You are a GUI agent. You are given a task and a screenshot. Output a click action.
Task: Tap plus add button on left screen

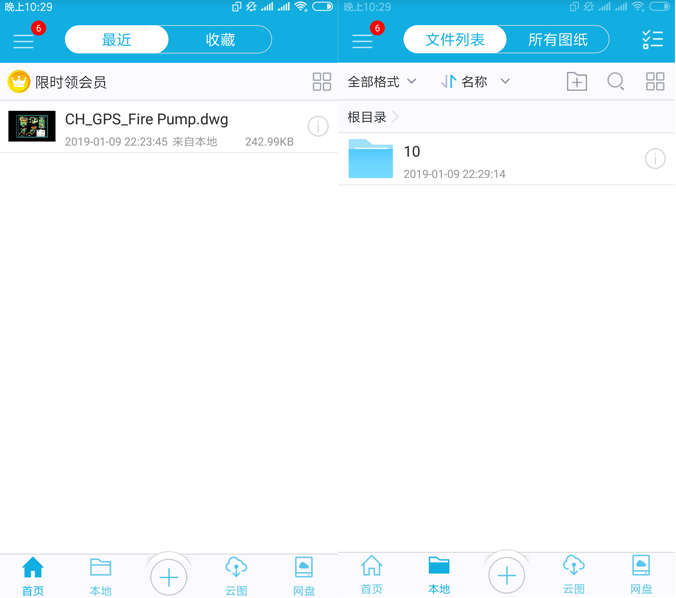pos(169,577)
